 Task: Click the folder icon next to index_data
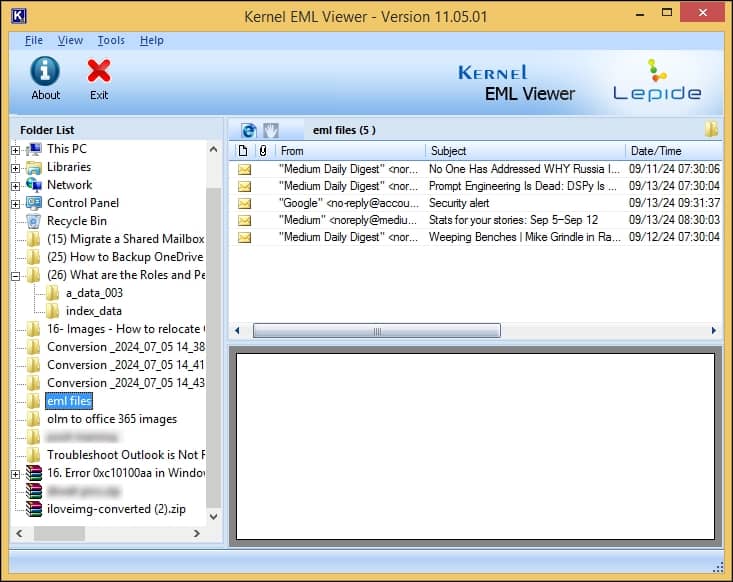click(53, 311)
